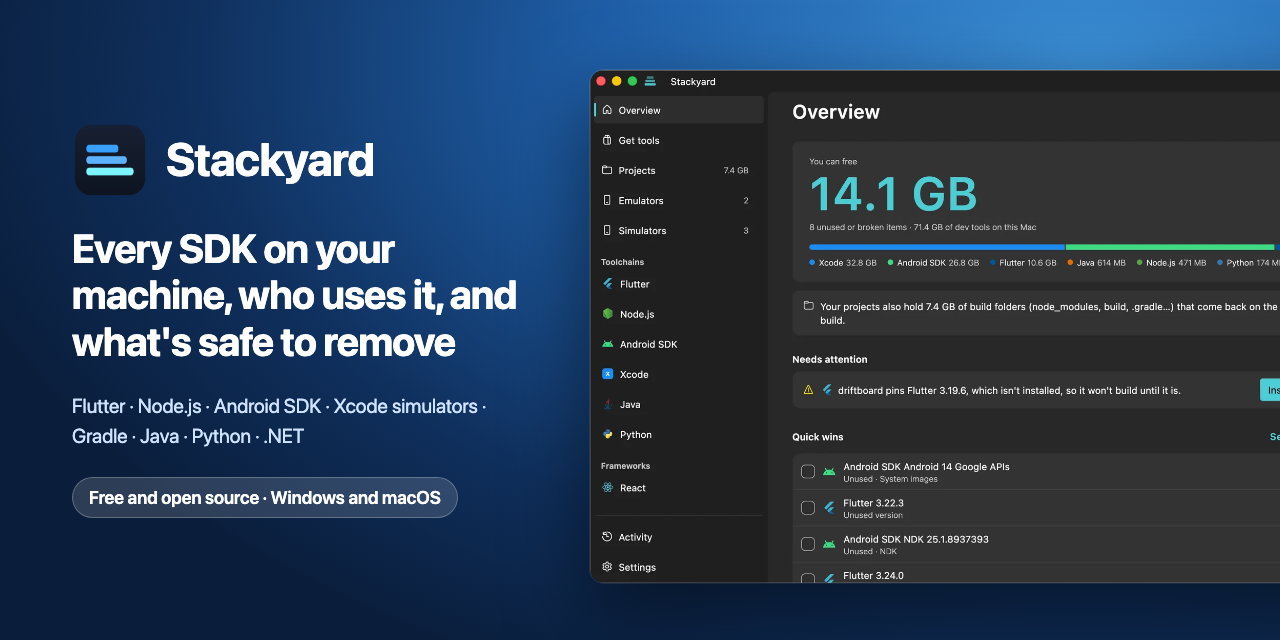Viewport: 1280px width, 640px height.
Task: Click the 'driftboard pins Flutter 3.19.6' message
Action: pos(1009,390)
